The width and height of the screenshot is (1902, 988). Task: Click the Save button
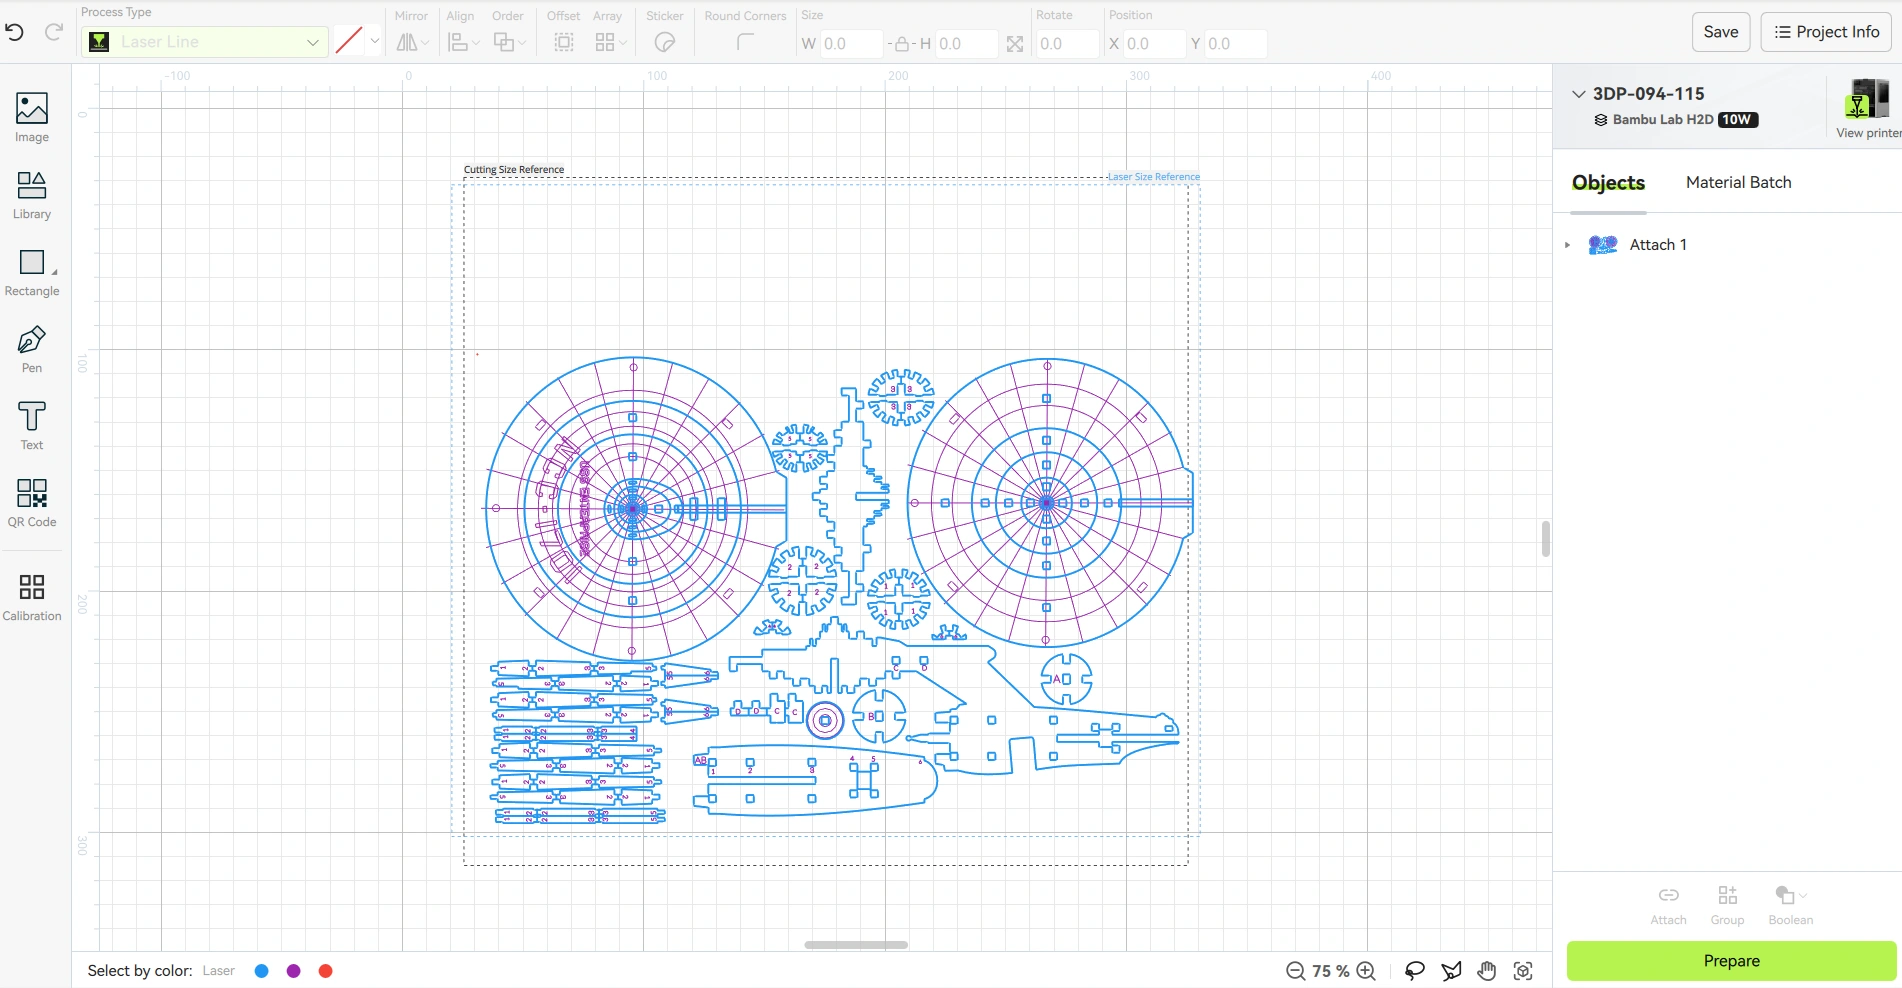[x=1720, y=32]
